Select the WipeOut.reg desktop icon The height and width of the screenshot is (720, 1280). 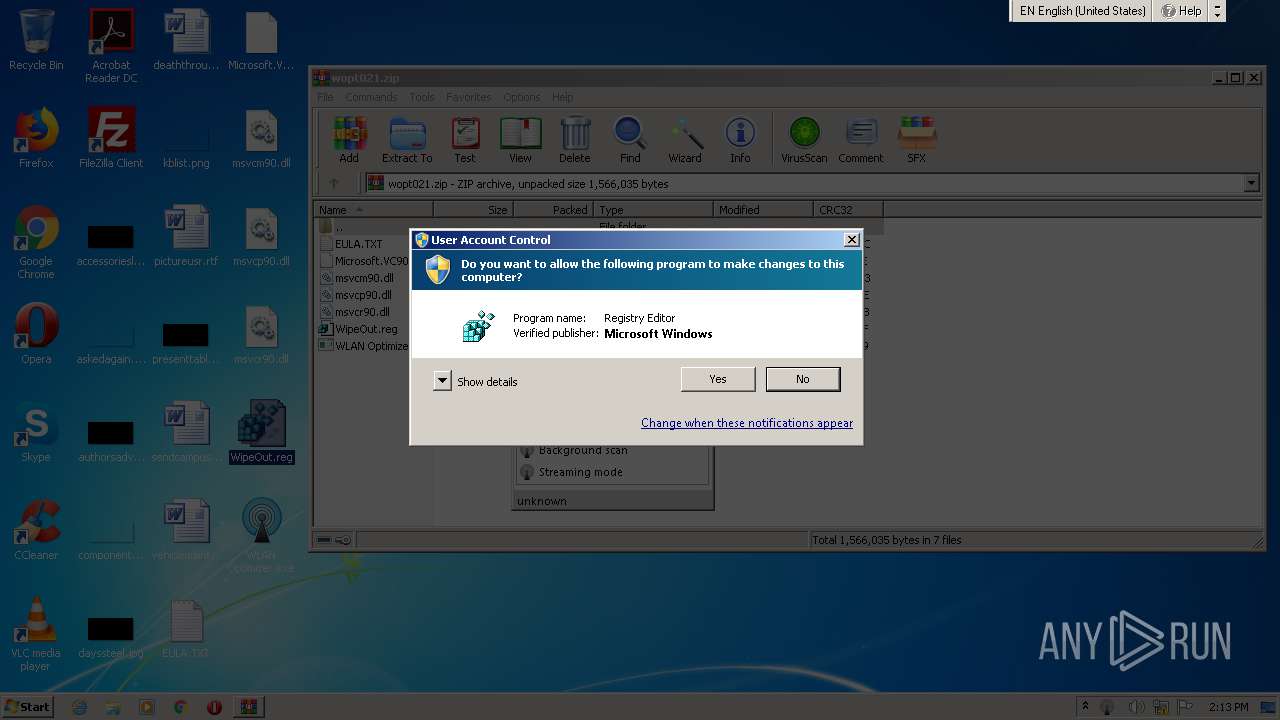pyautogui.click(x=262, y=432)
